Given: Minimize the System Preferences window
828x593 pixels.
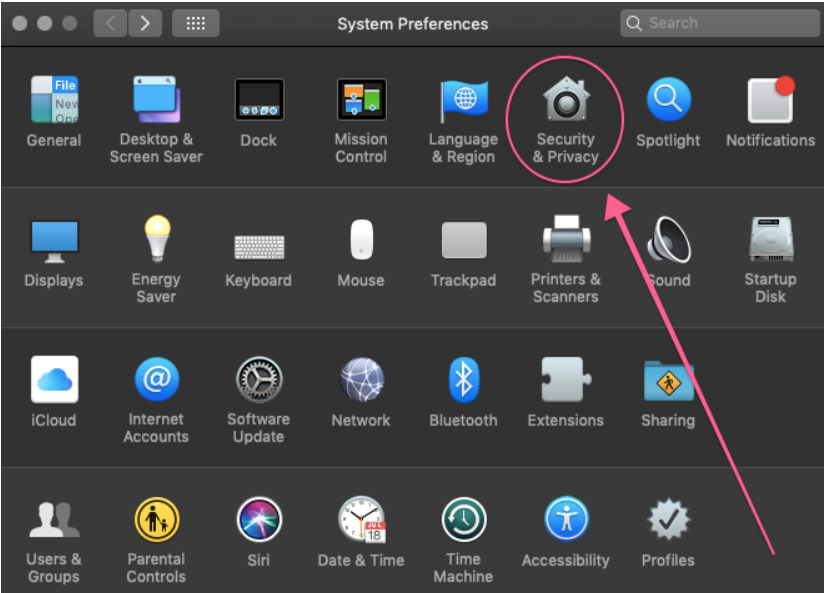Looking at the screenshot, I should 45,23.
